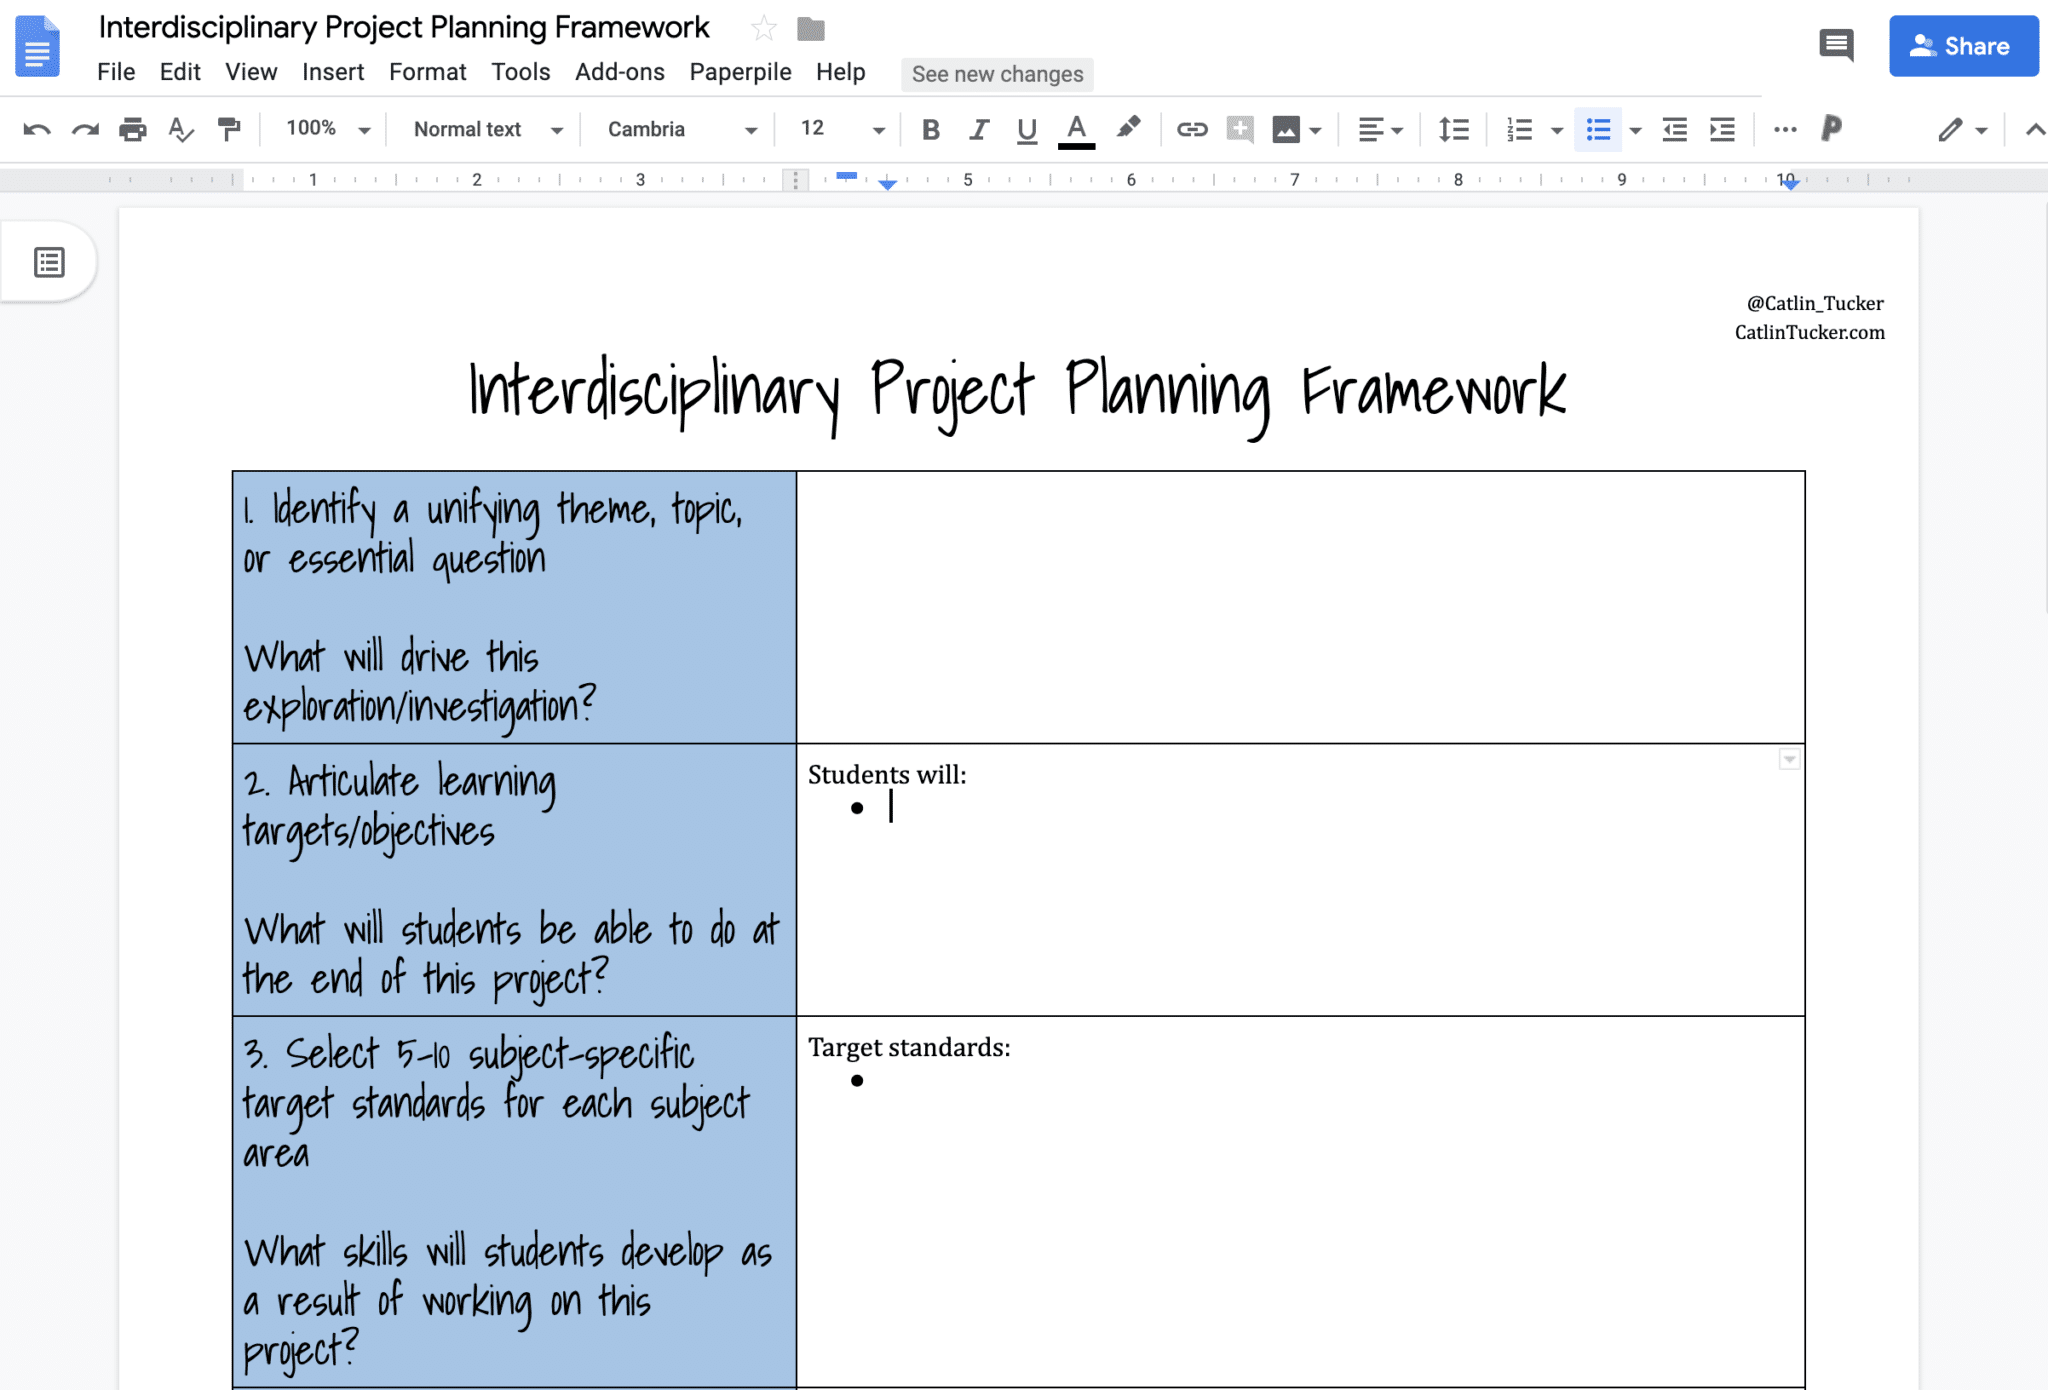
Task: Open comment history
Action: tap(1838, 45)
